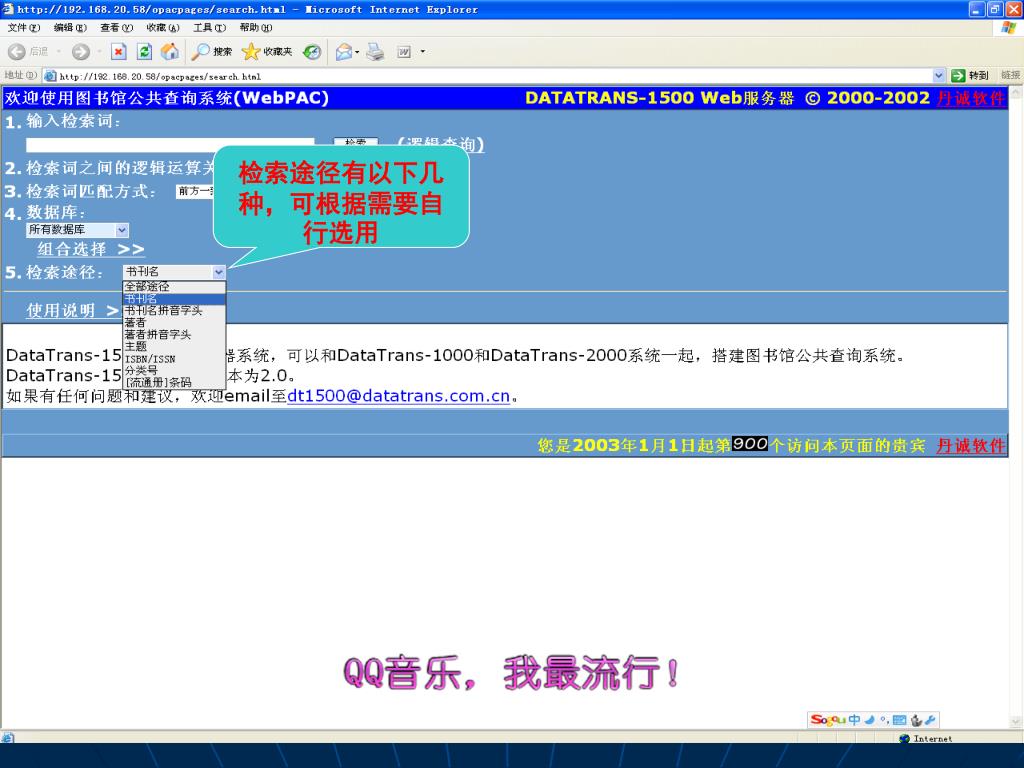Open the address bar dropdown arrow

tap(938, 76)
